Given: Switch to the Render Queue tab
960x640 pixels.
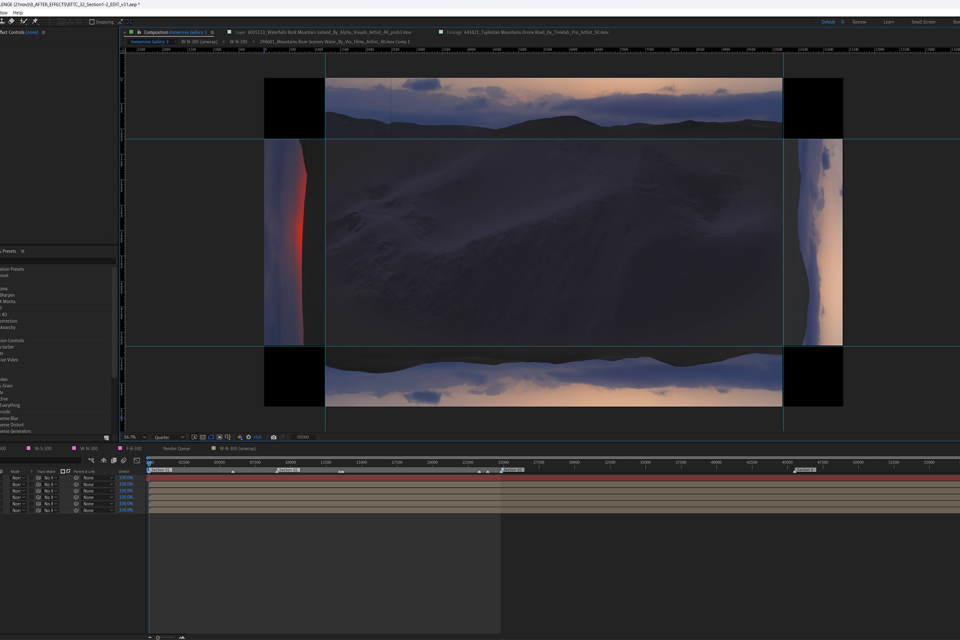Looking at the screenshot, I should pyautogui.click(x=176, y=448).
